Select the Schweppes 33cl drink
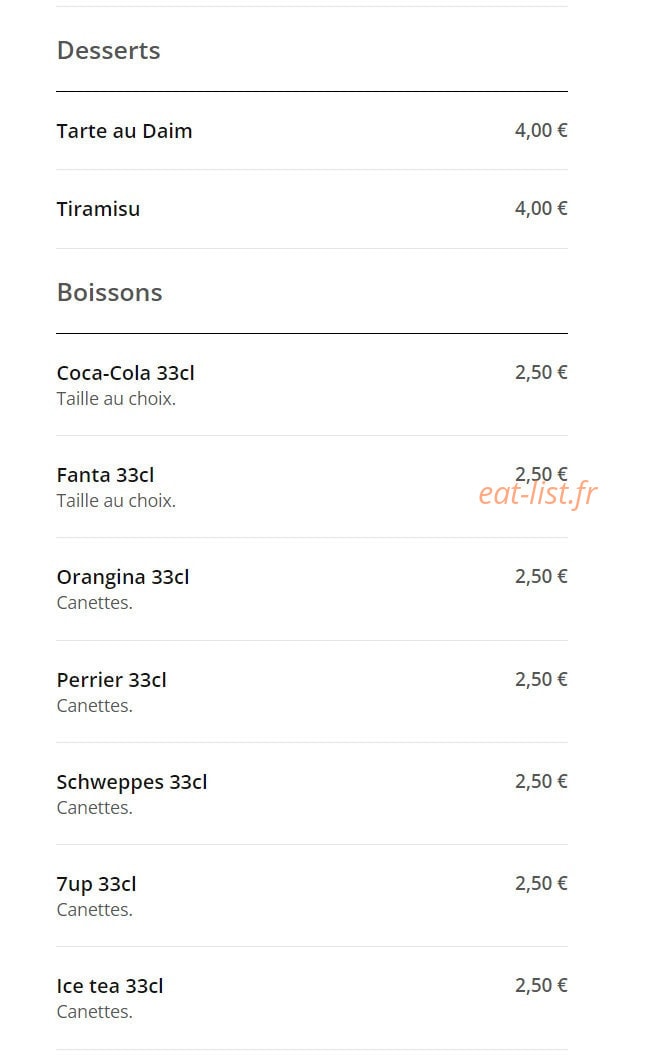This screenshot has width=648, height=1064. click(132, 782)
